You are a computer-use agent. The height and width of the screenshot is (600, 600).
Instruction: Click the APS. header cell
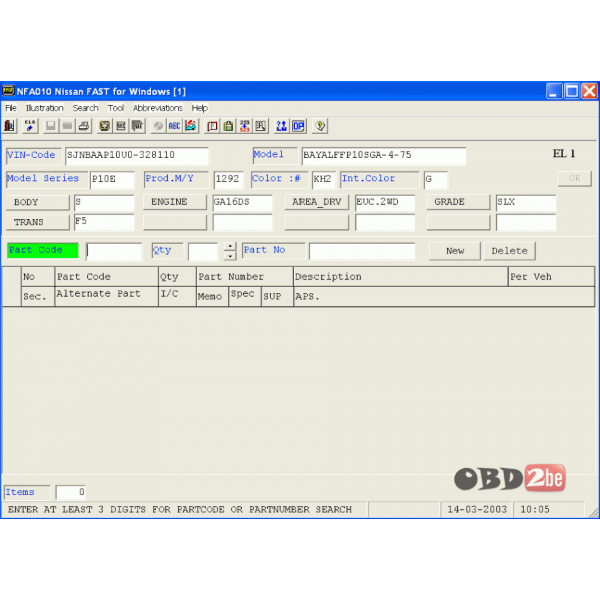coord(444,297)
